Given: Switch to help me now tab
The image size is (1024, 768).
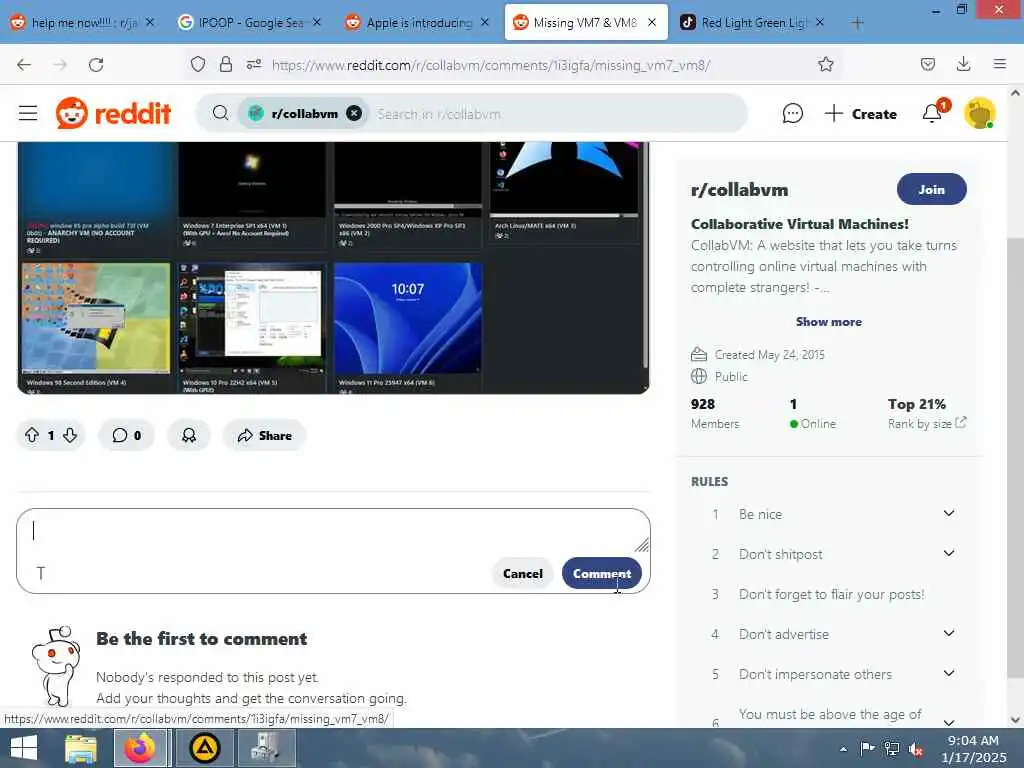Looking at the screenshot, I should tap(84, 22).
